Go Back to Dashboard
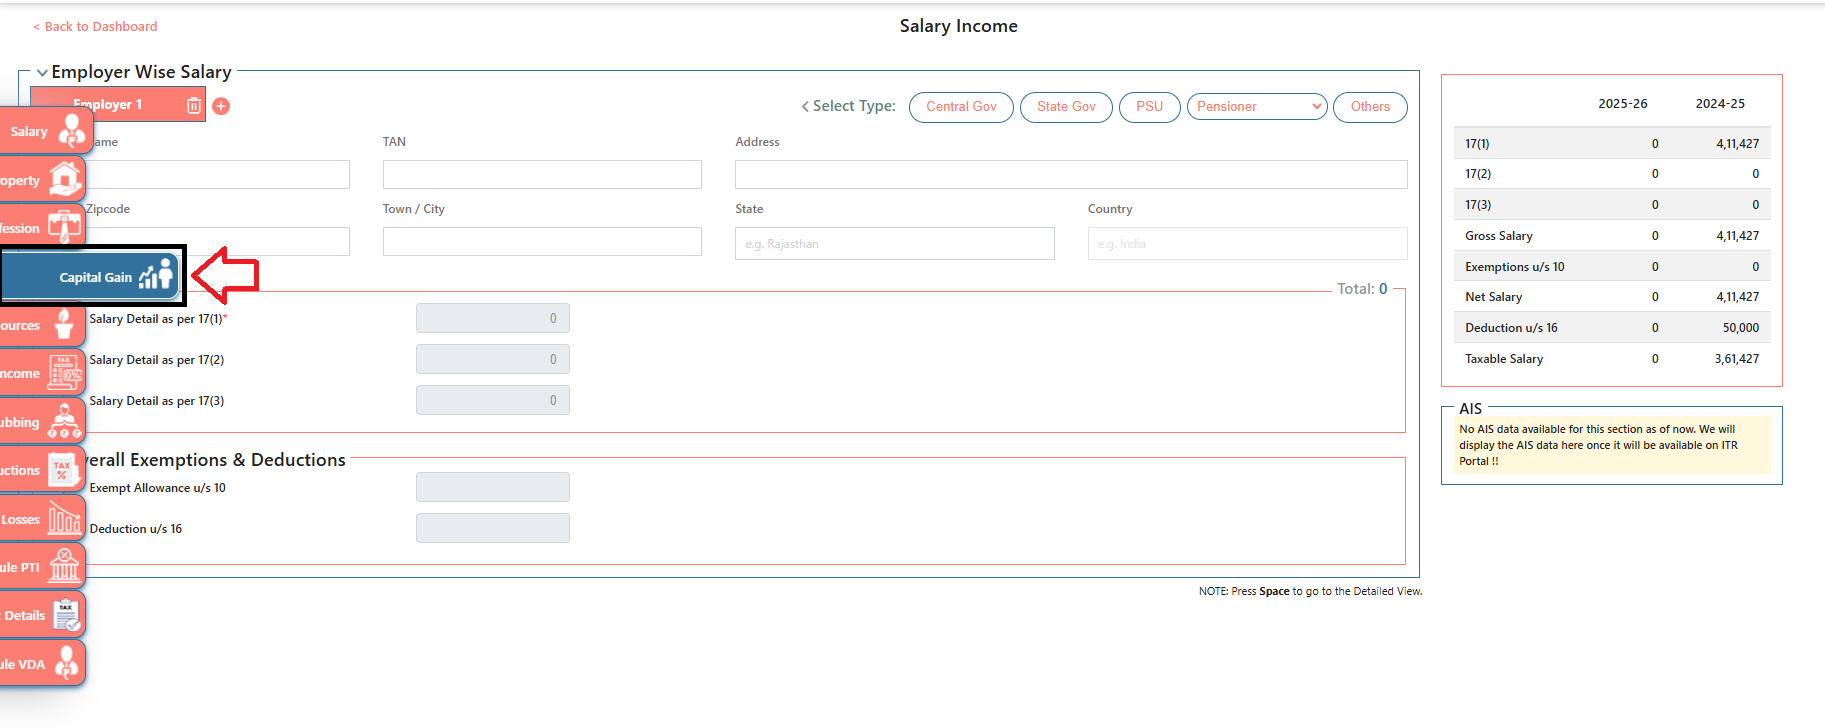Viewport: 1825px width, 728px height. click(95, 27)
